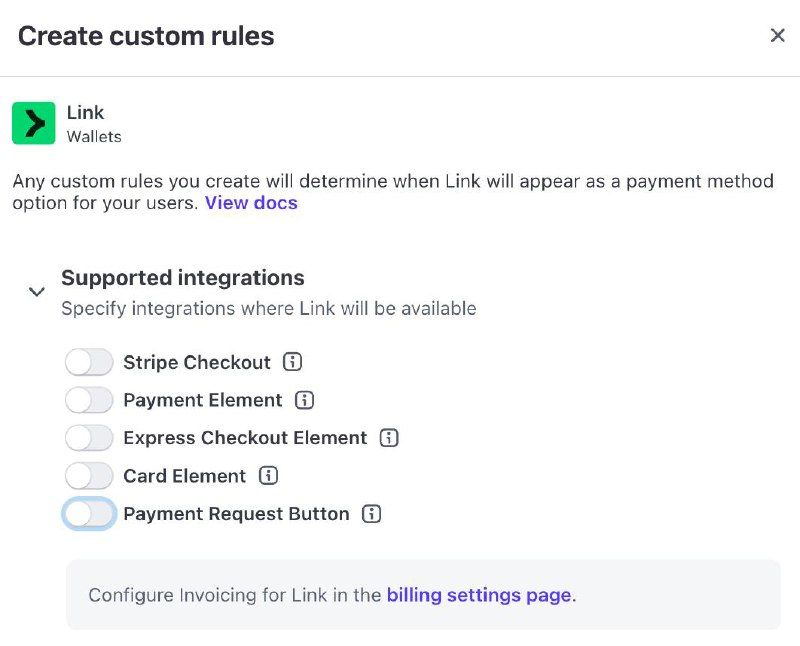Switch on Payment Request Button toggle

point(89,514)
